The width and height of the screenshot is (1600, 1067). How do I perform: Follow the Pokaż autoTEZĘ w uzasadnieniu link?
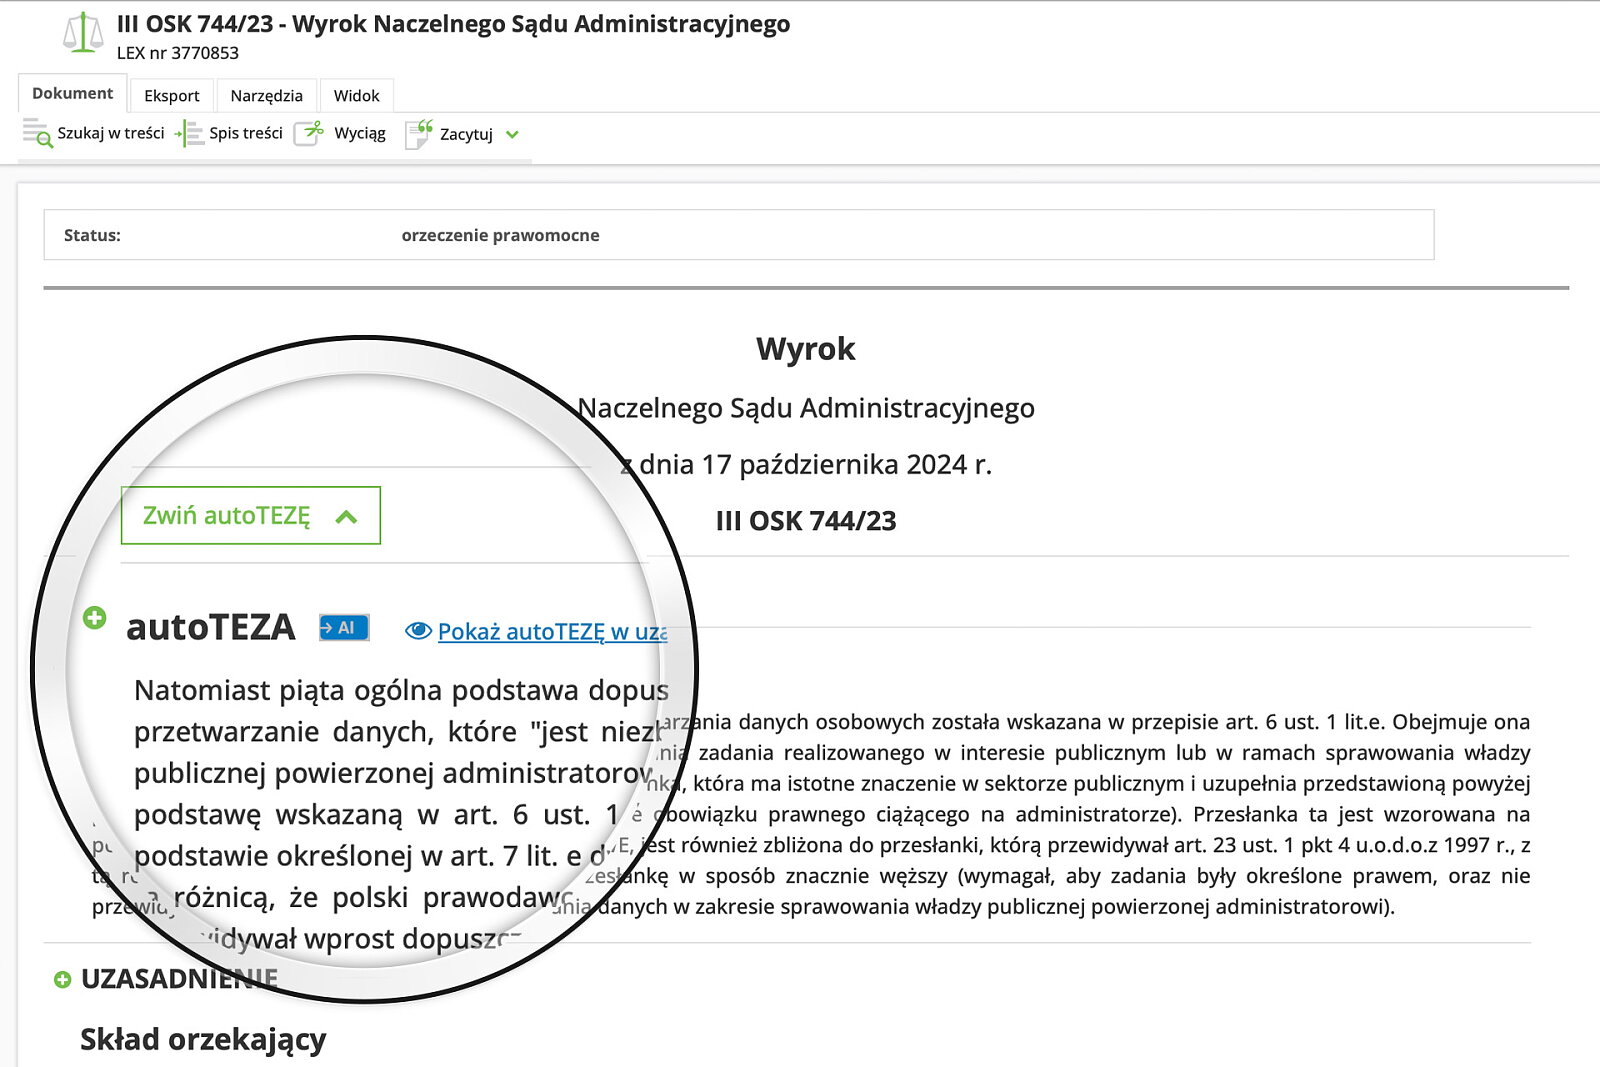552,632
